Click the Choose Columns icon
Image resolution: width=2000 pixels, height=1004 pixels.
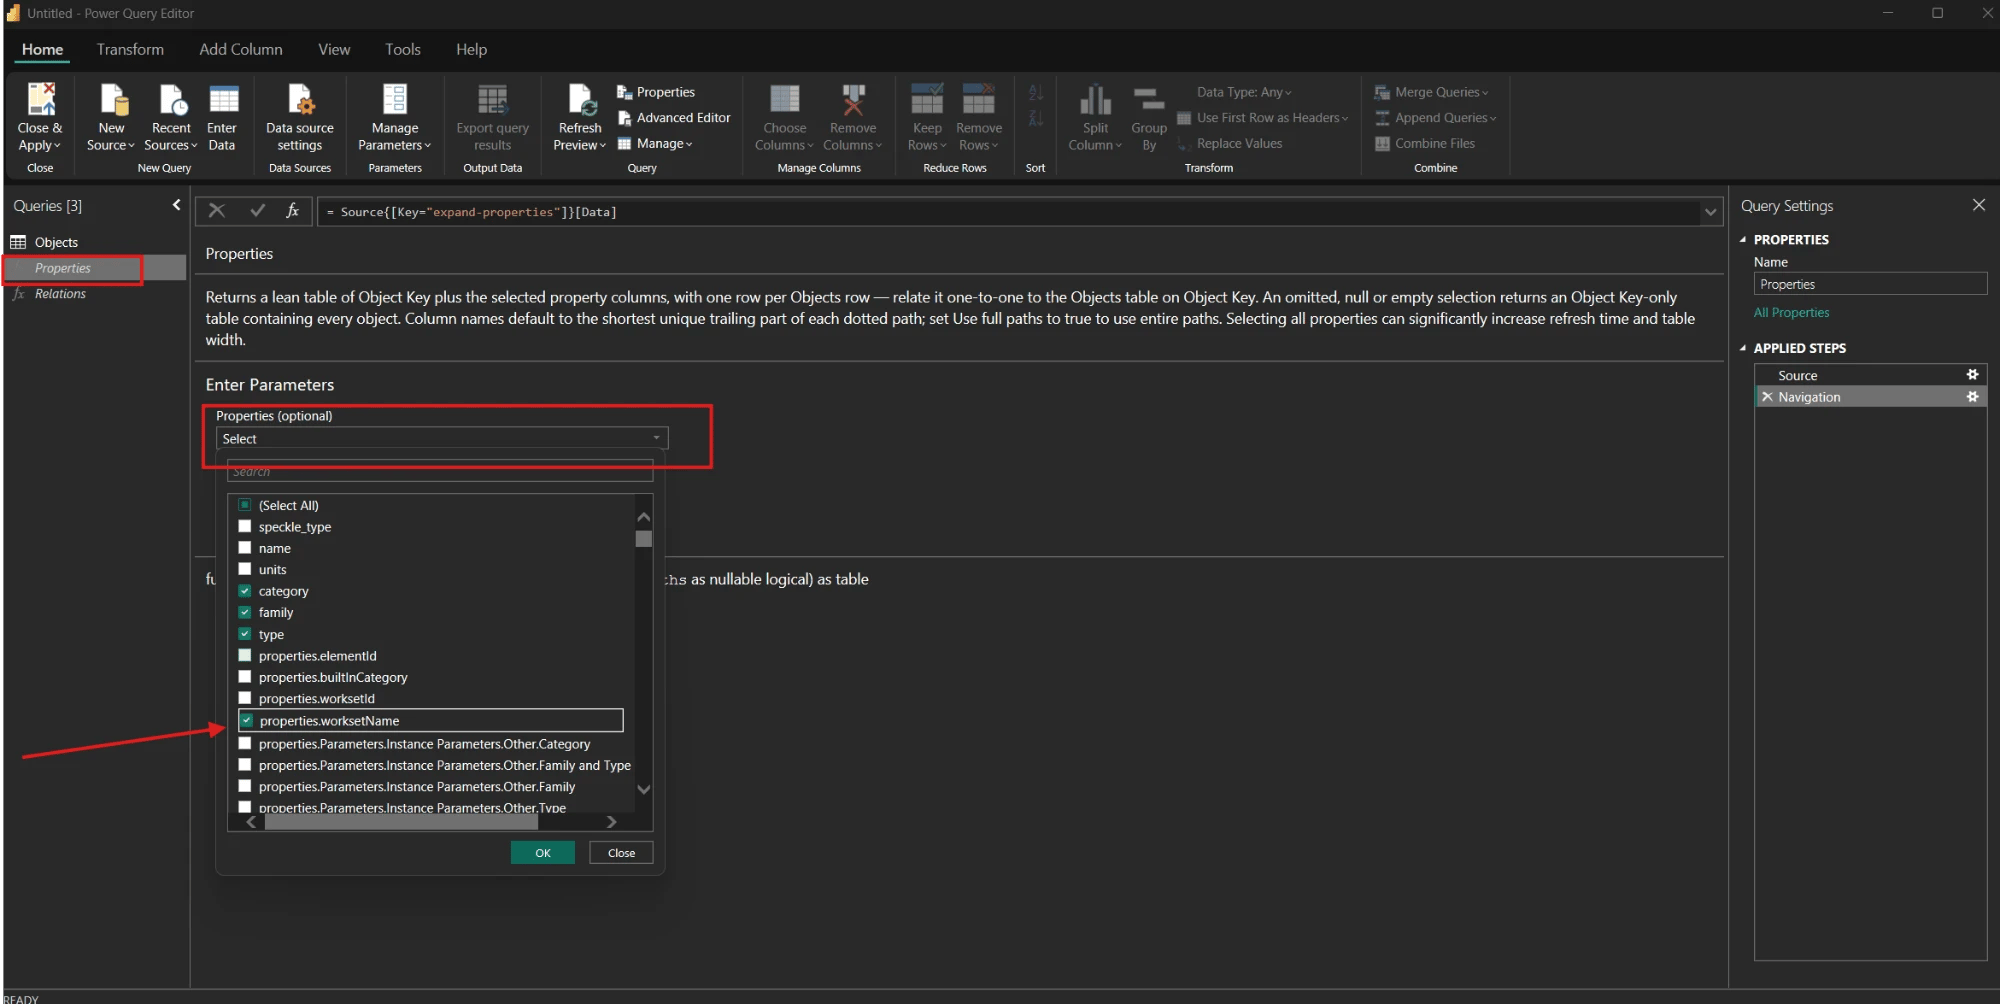[x=785, y=100]
